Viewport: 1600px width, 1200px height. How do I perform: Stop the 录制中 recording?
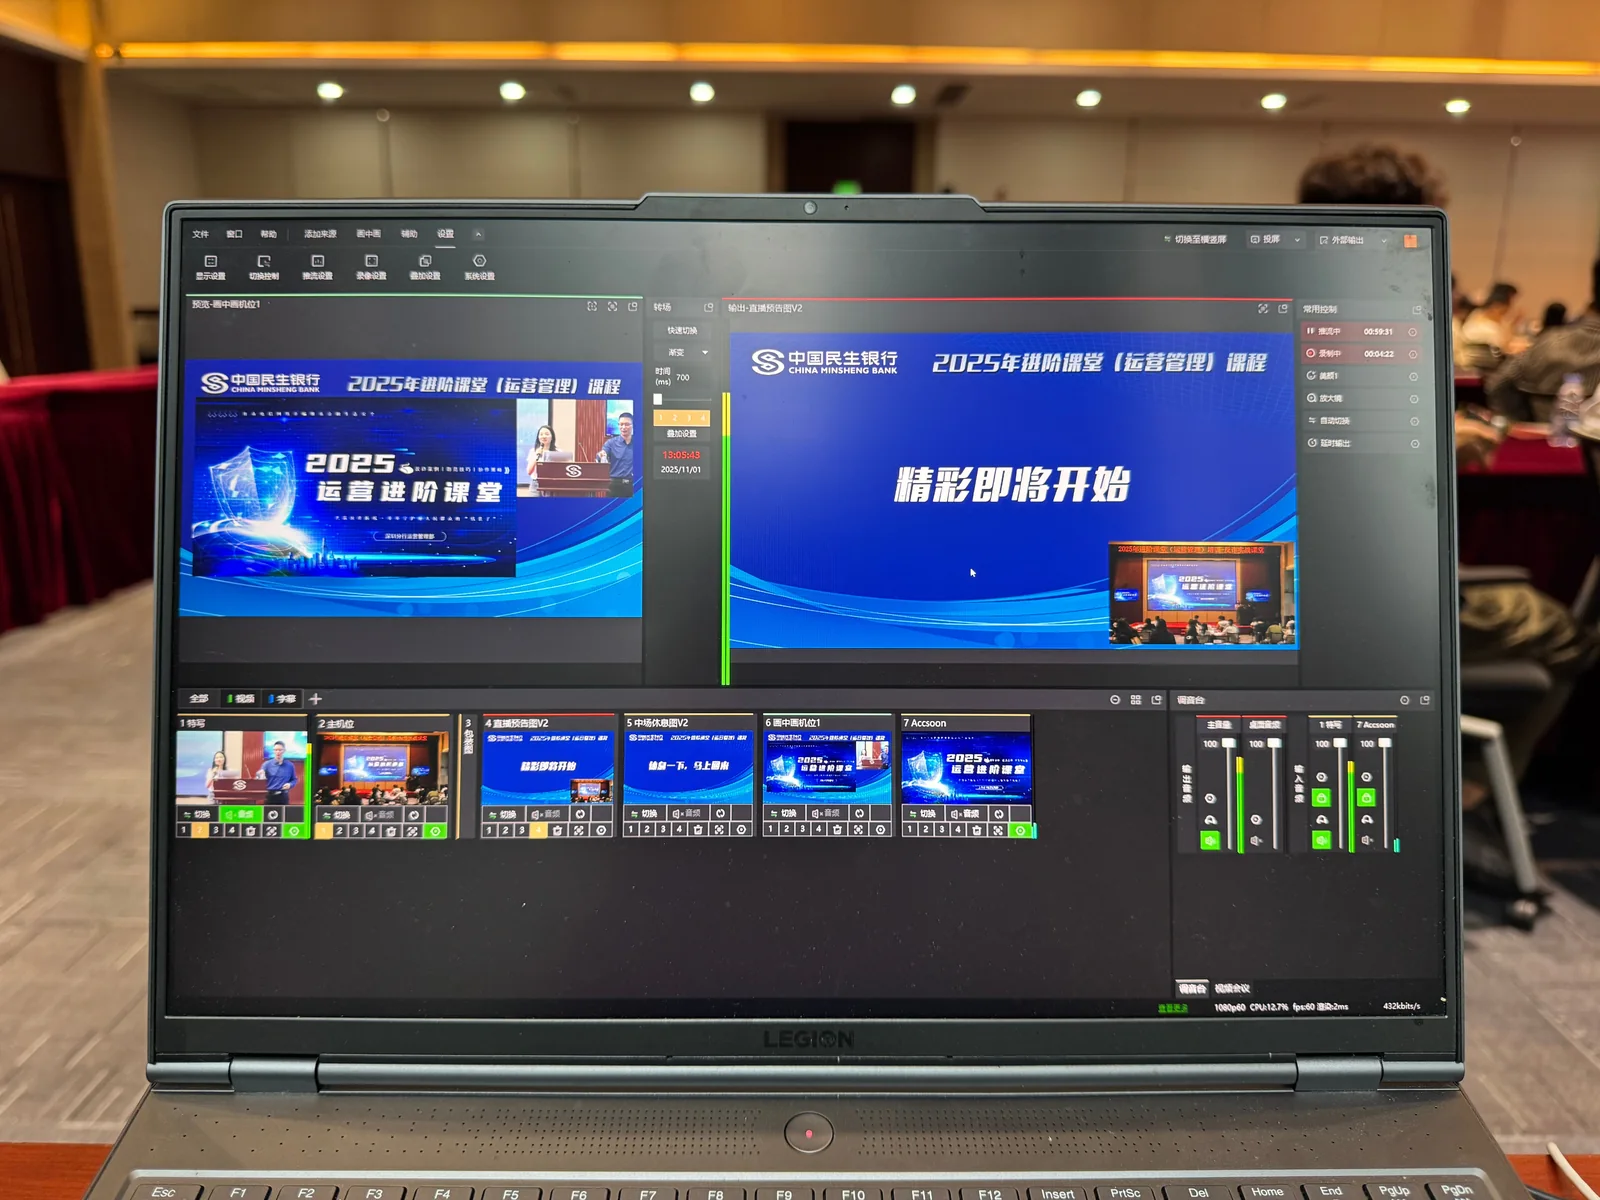tap(1311, 353)
